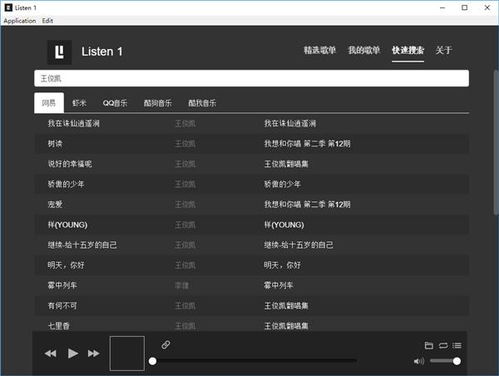Focus the search box containing 王俊凯
Image resolution: width=499 pixels, height=376 pixels.
(251, 78)
